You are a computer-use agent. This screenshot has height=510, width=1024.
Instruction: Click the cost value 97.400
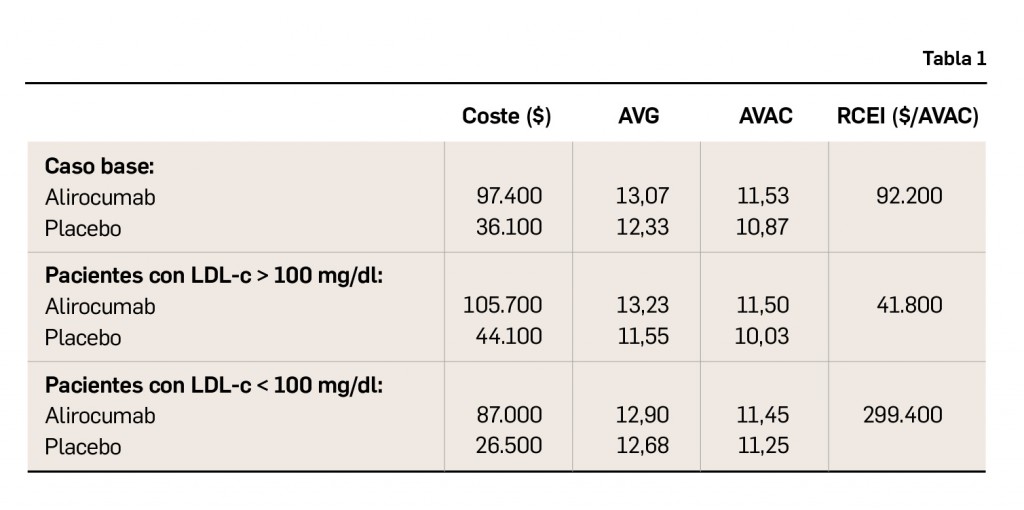(509, 197)
